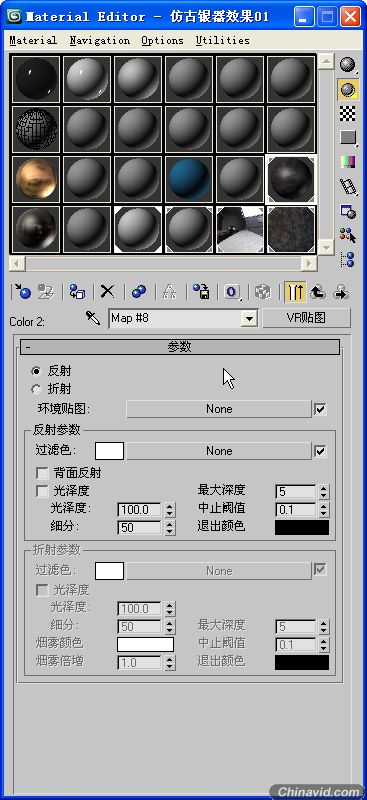367x800 pixels.
Task: Select the glossy black sample sphere slot
Action: (x=35, y=78)
